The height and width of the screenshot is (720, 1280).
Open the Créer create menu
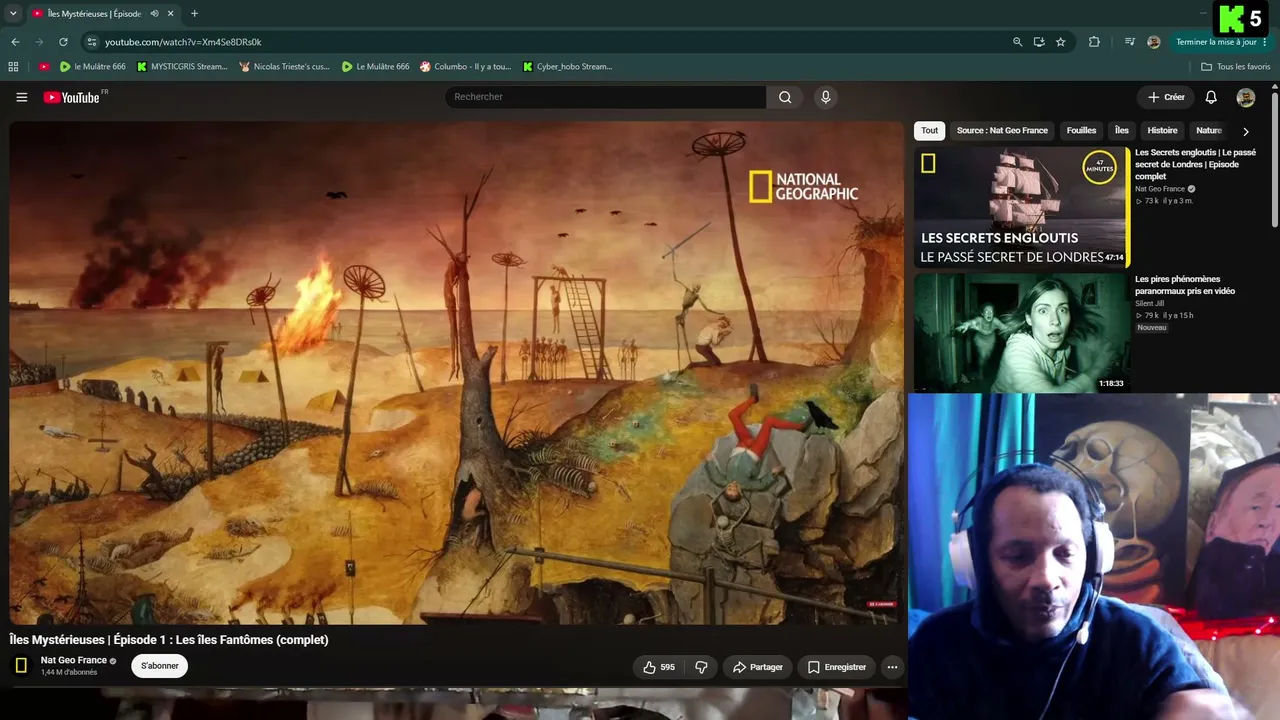[1166, 97]
